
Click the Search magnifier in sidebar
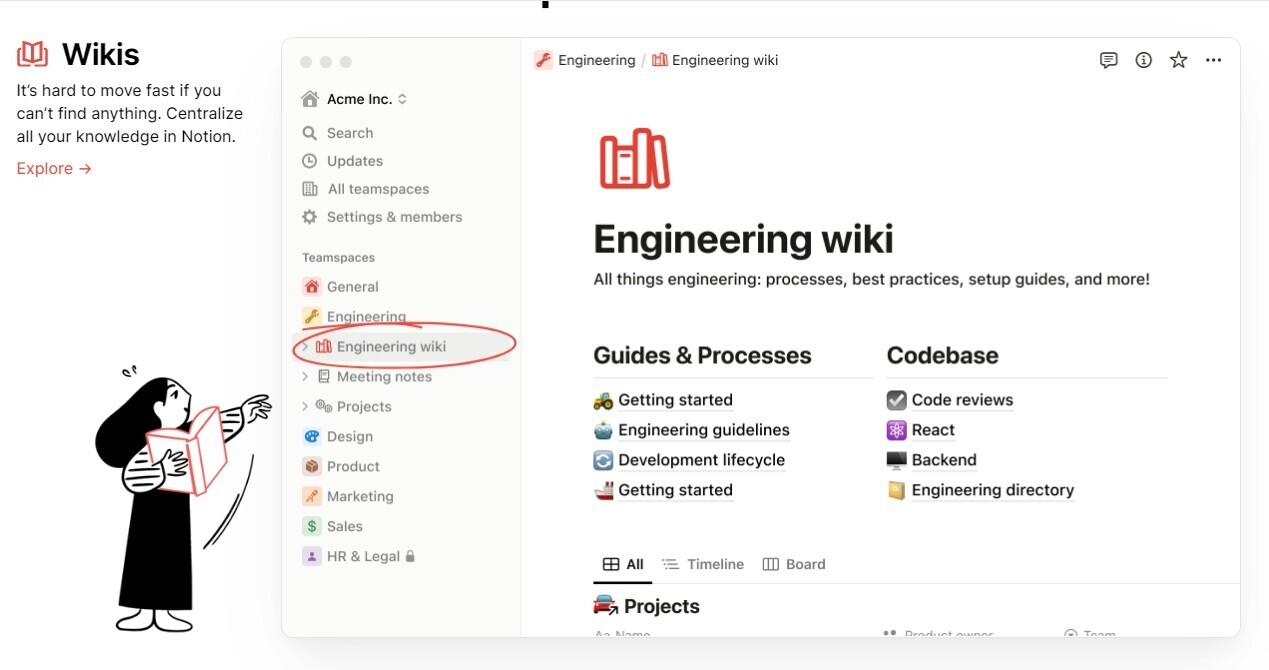point(310,133)
